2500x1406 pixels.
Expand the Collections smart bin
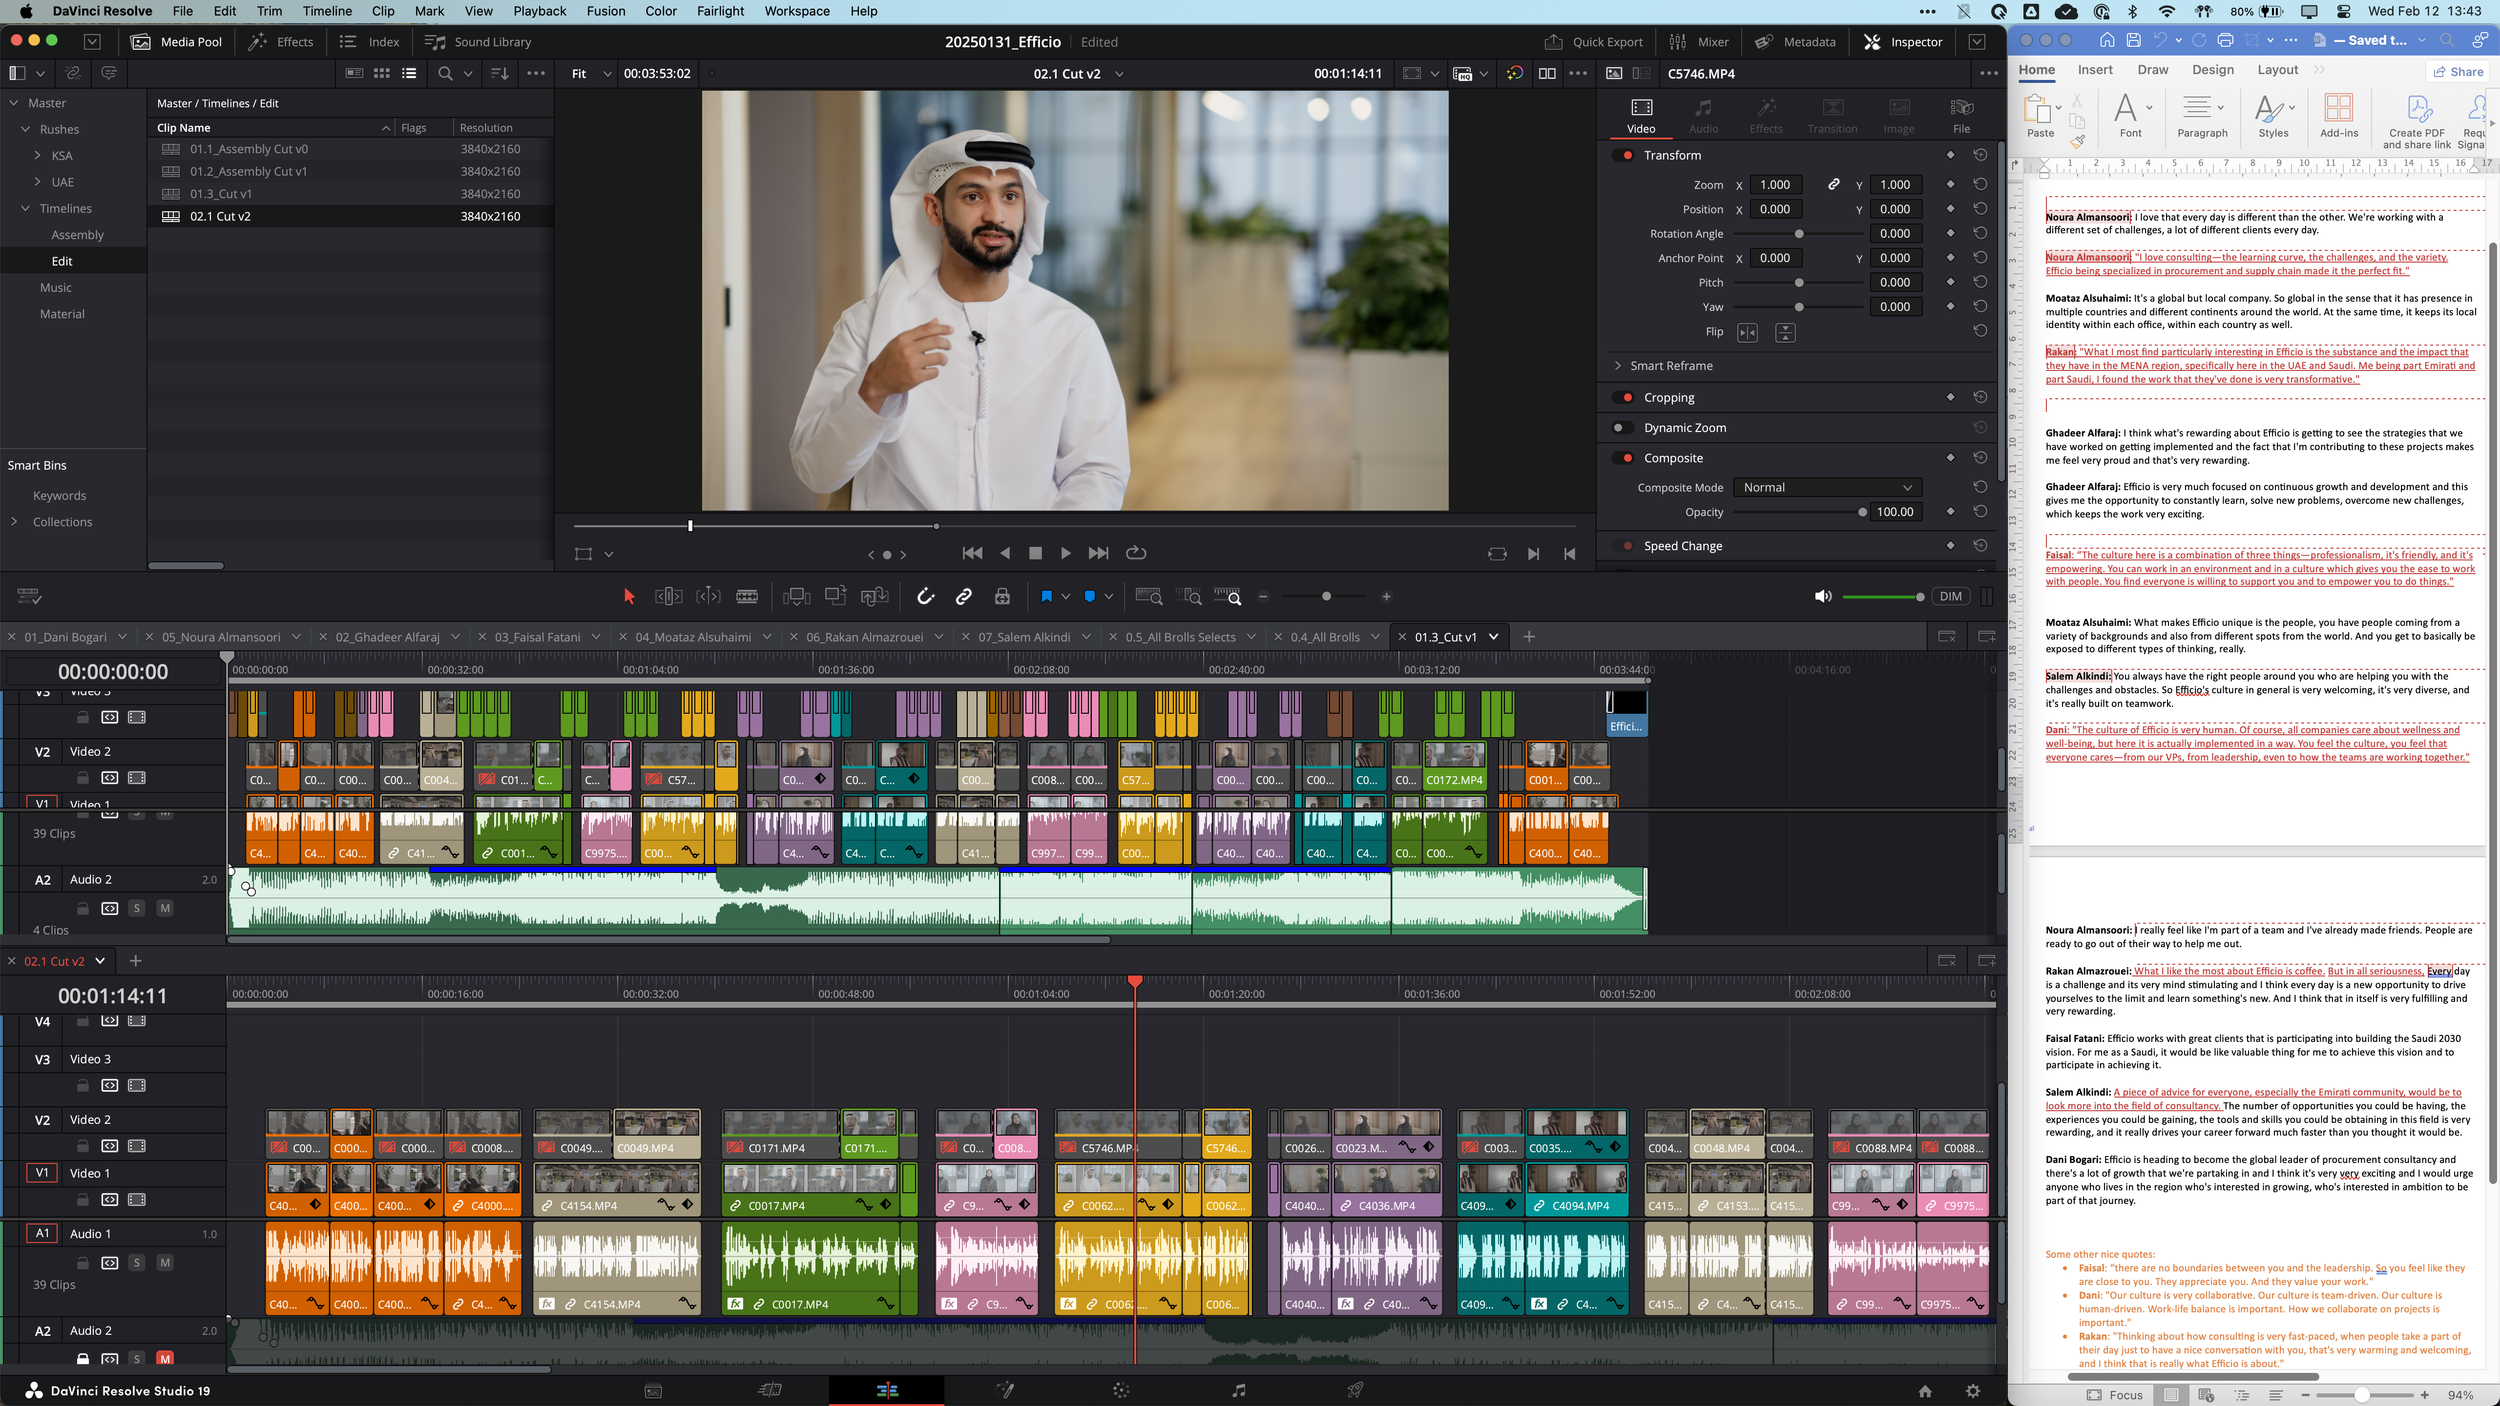14,522
